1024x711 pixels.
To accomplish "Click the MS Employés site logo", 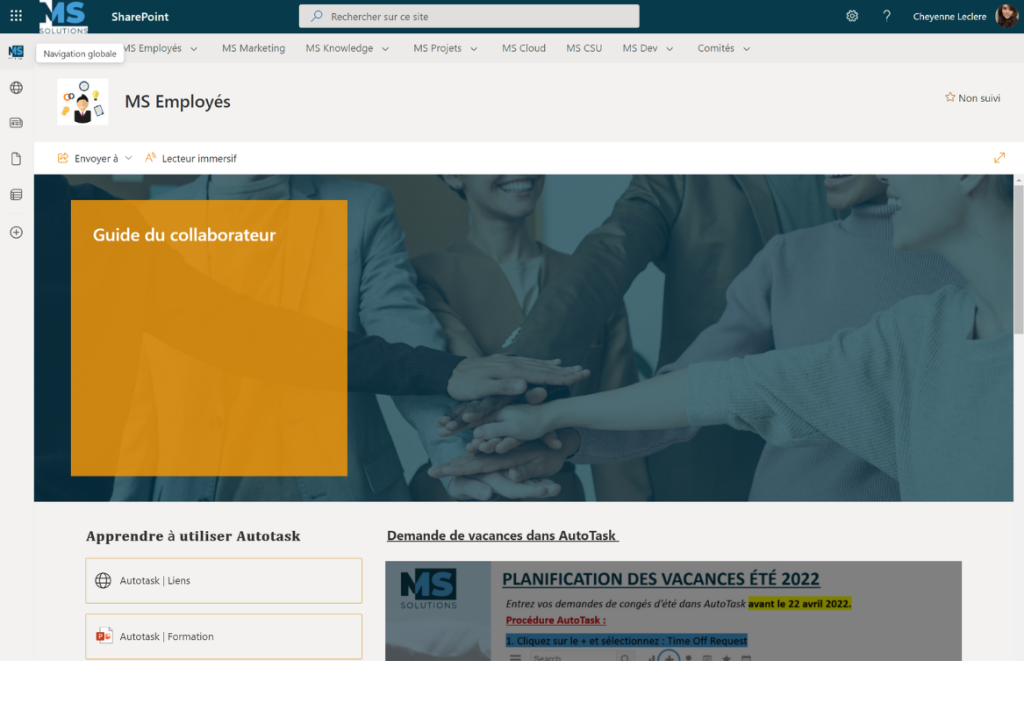I will [x=82, y=102].
